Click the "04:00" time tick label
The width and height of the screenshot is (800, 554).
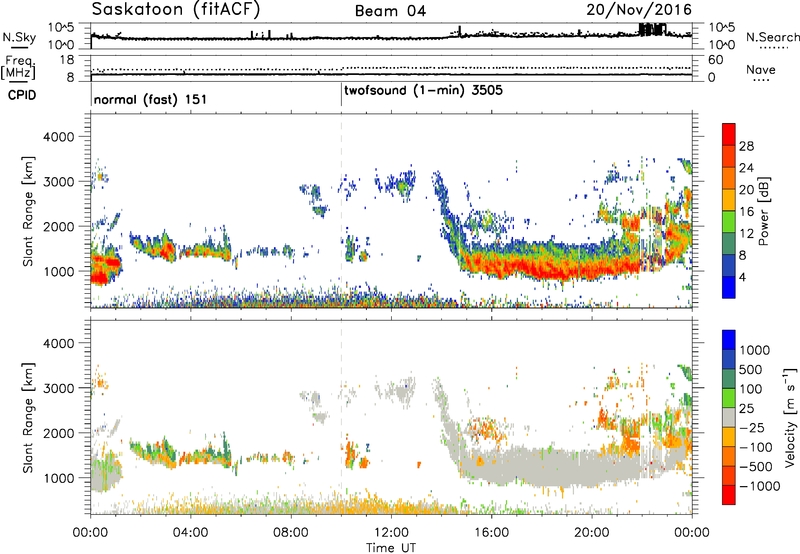pos(190,533)
